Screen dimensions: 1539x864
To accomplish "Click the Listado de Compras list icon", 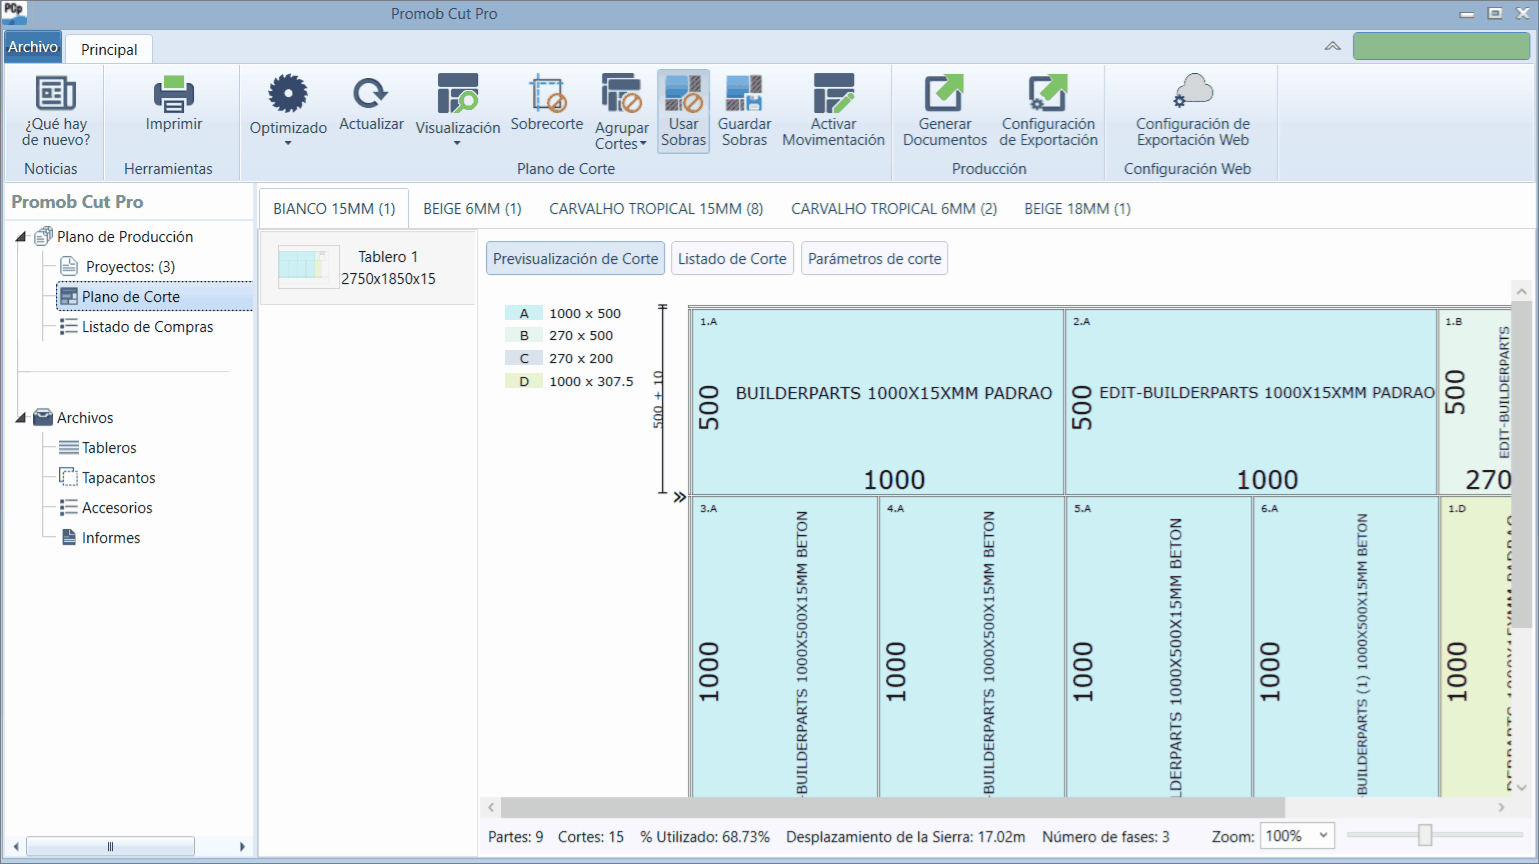I will (x=69, y=326).
